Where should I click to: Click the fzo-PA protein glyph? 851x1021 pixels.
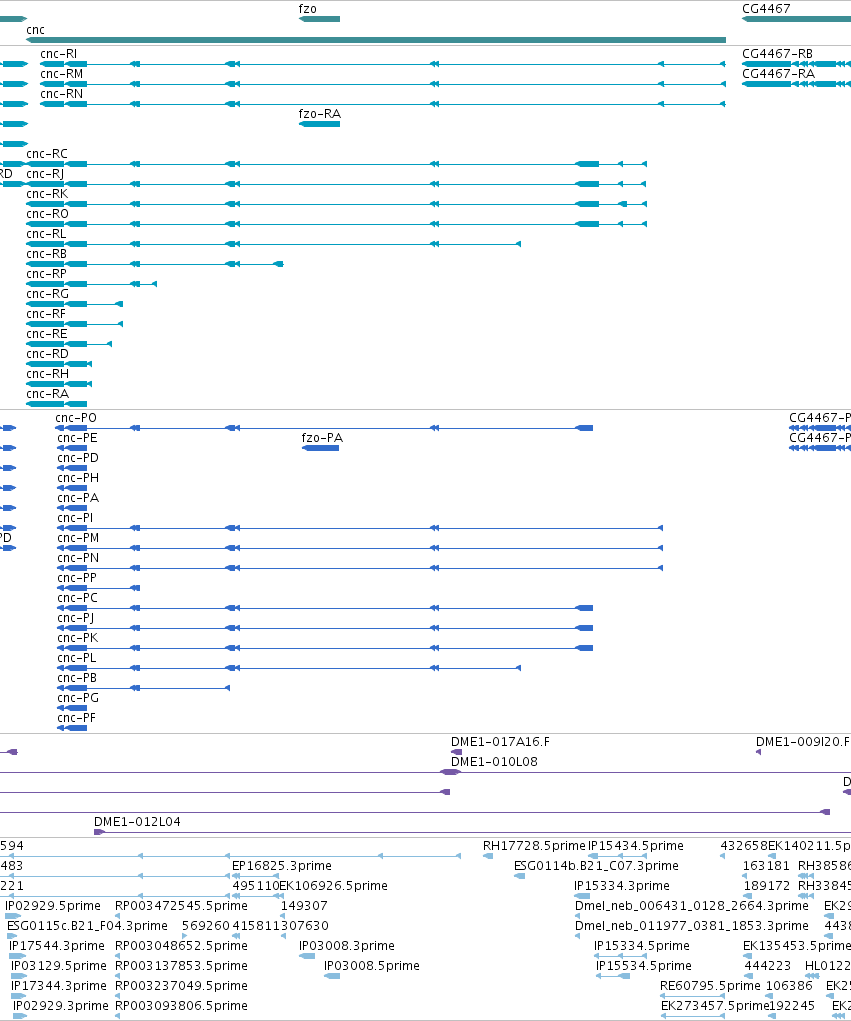[320, 448]
